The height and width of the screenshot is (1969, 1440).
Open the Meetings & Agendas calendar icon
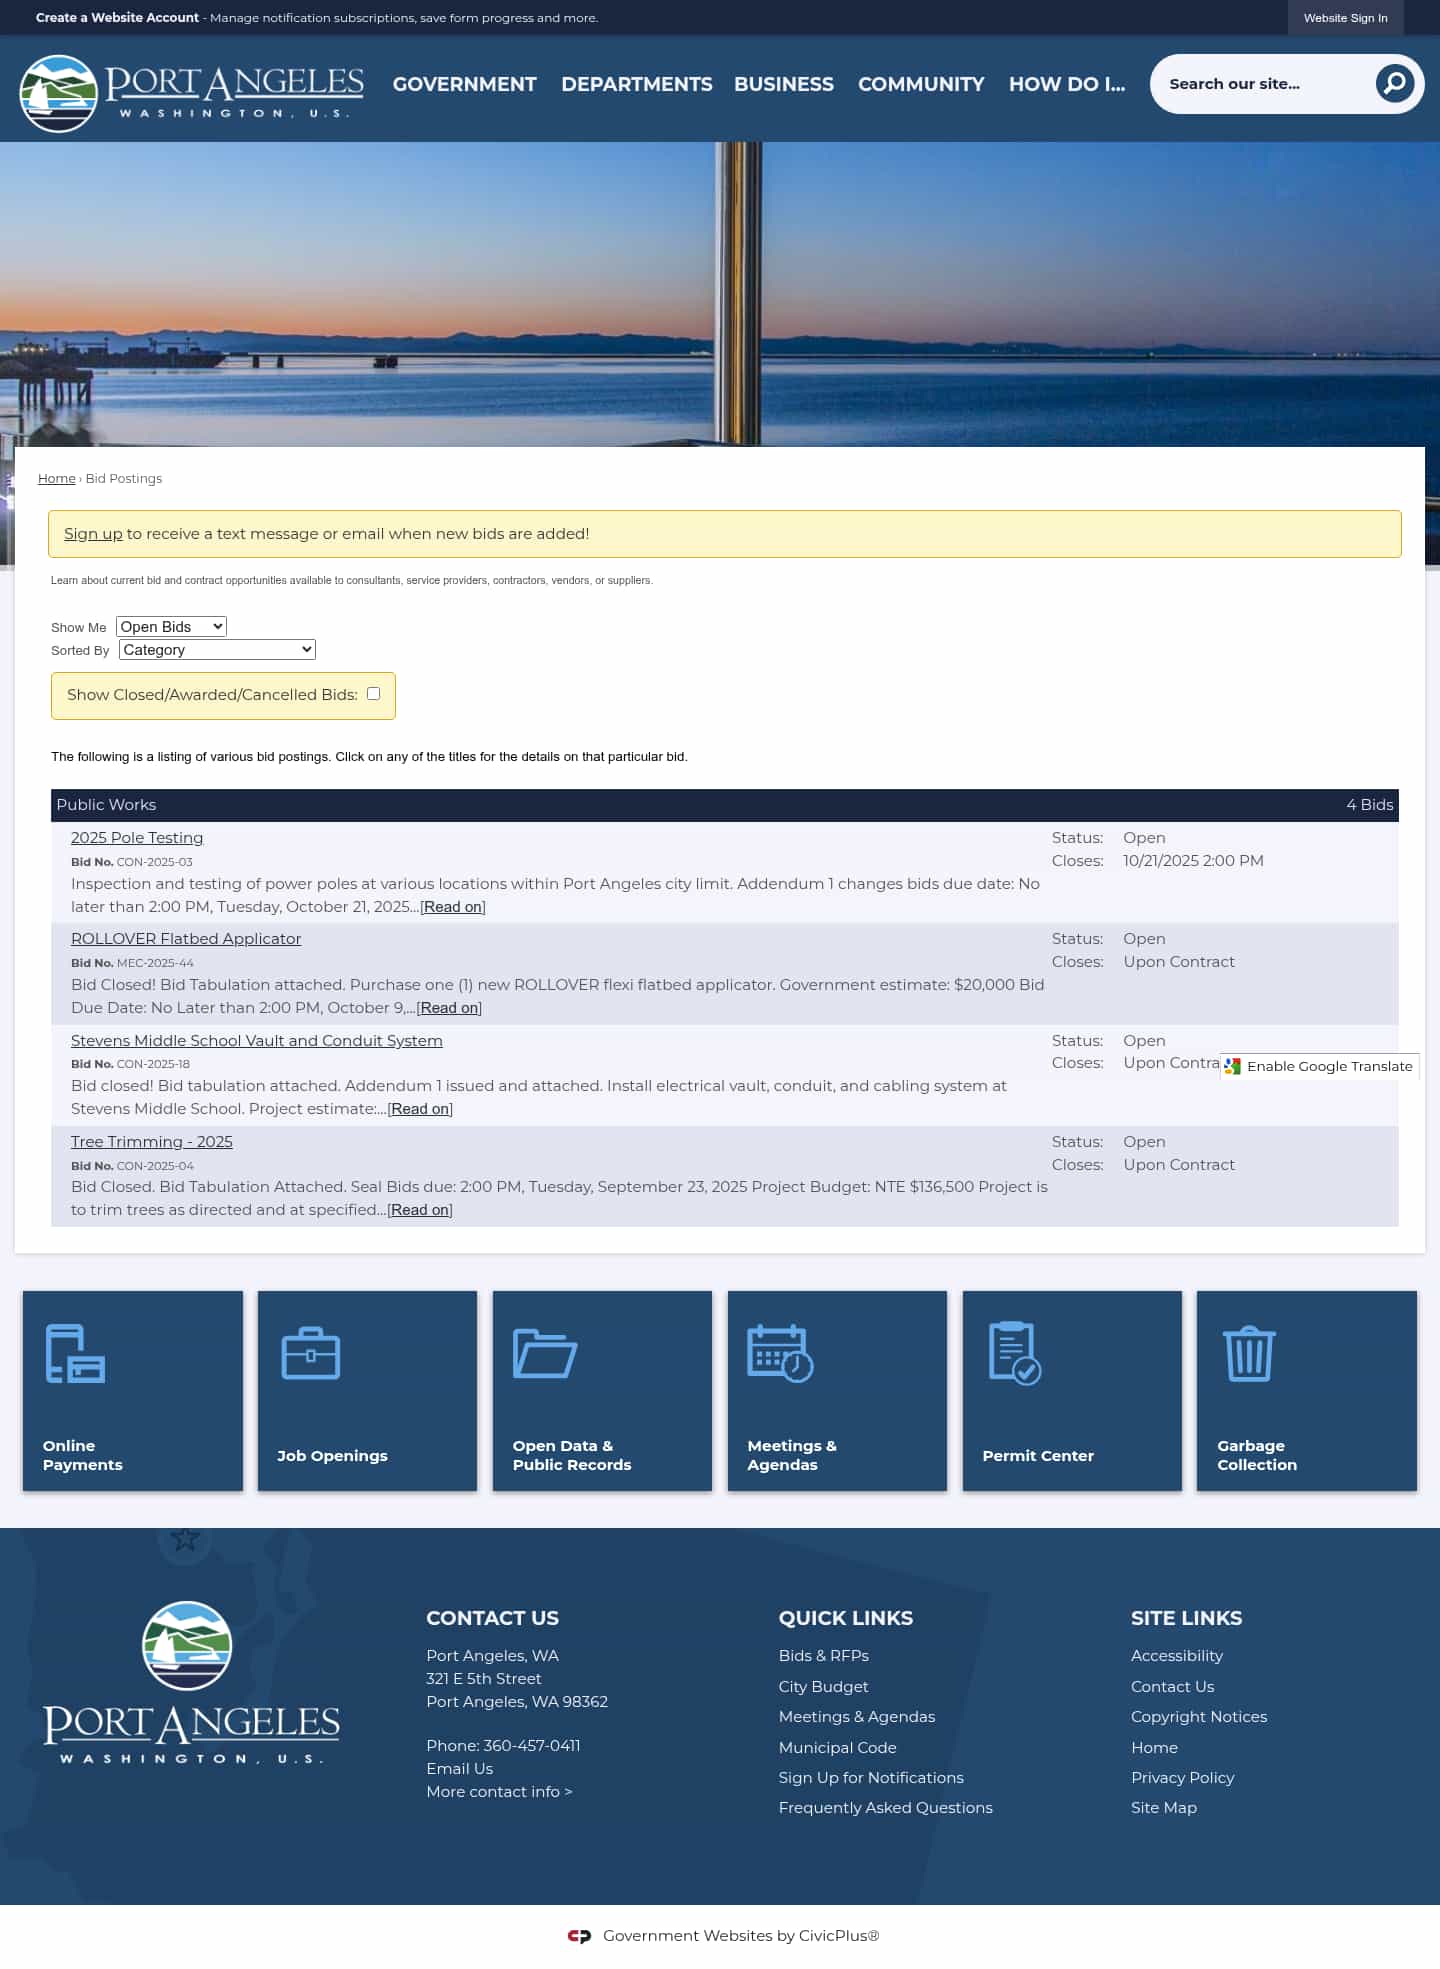780,1353
